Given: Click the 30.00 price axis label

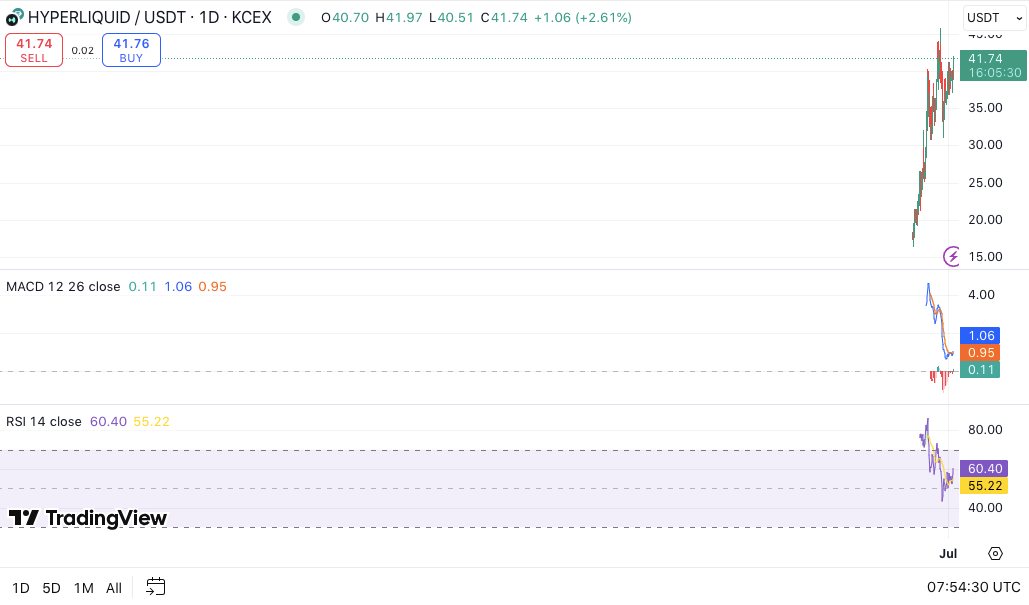Looking at the screenshot, I should 985,145.
